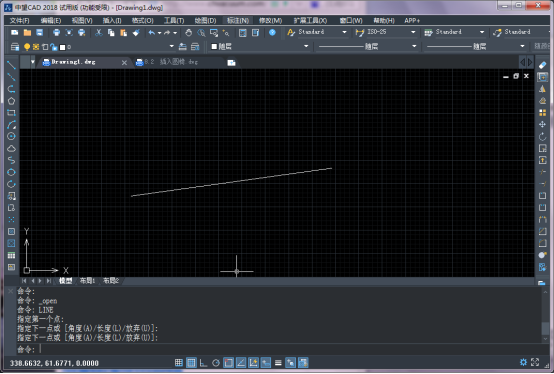Select the Polygon tool in left toolbar
Viewport: 554px width, 374px height.
click(11, 101)
